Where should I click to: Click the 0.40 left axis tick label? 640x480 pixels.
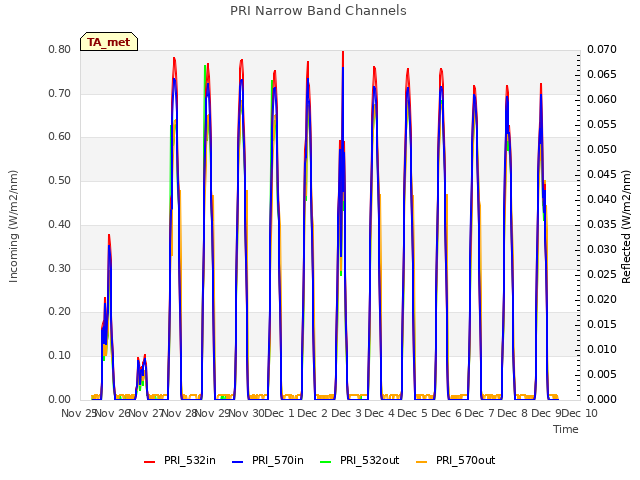(60, 224)
